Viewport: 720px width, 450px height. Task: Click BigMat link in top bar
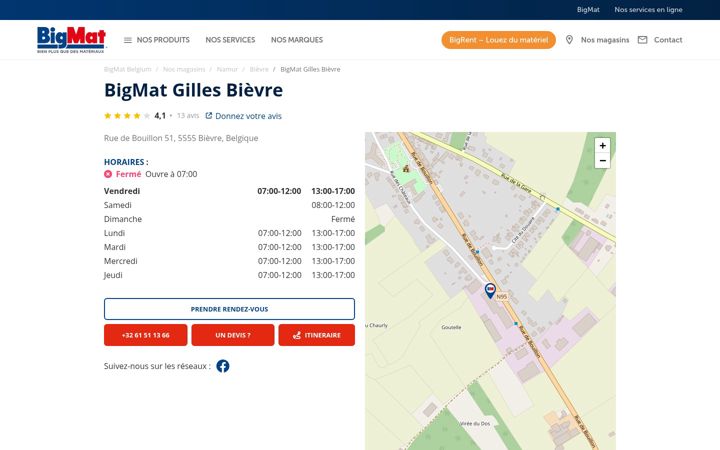[x=588, y=10]
